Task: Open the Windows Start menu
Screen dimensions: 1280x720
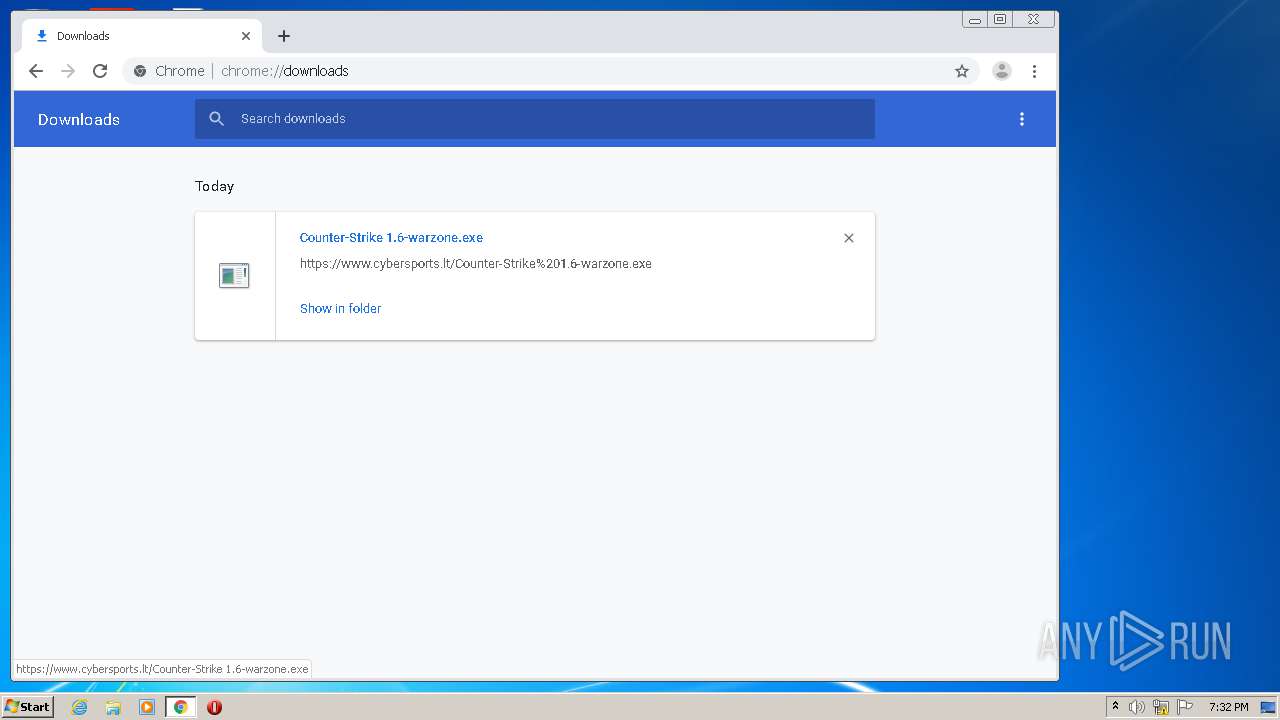Action: pos(27,707)
